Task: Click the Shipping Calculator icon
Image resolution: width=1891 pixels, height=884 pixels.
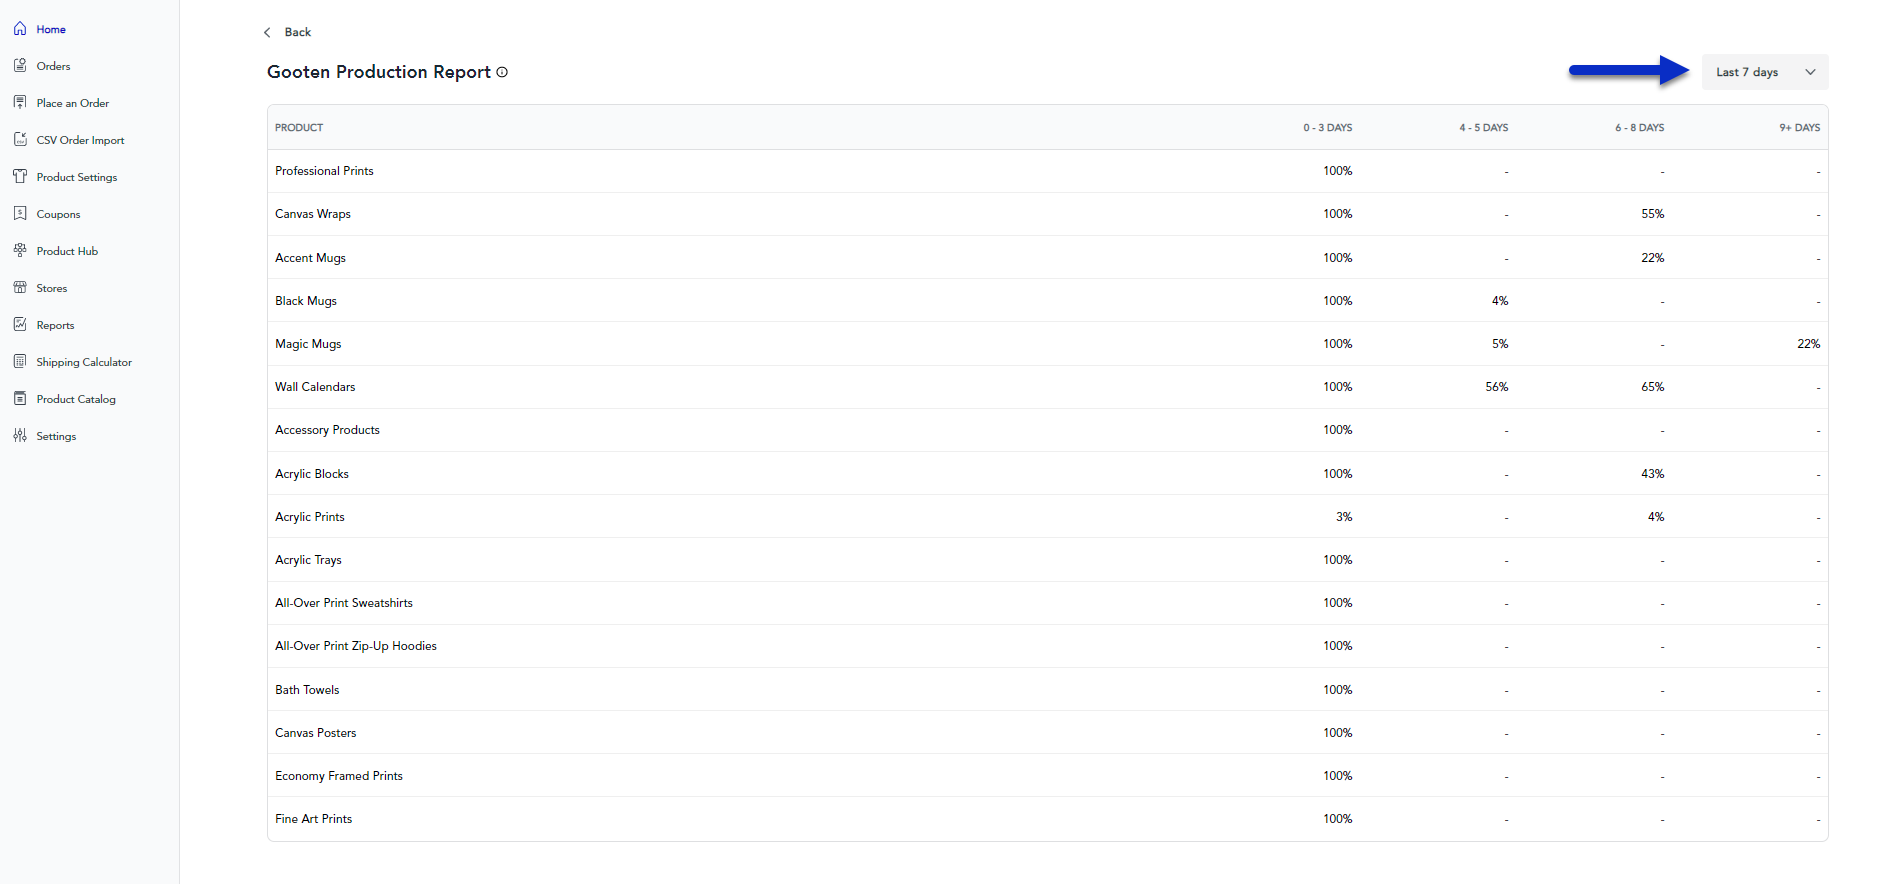Action: (20, 362)
